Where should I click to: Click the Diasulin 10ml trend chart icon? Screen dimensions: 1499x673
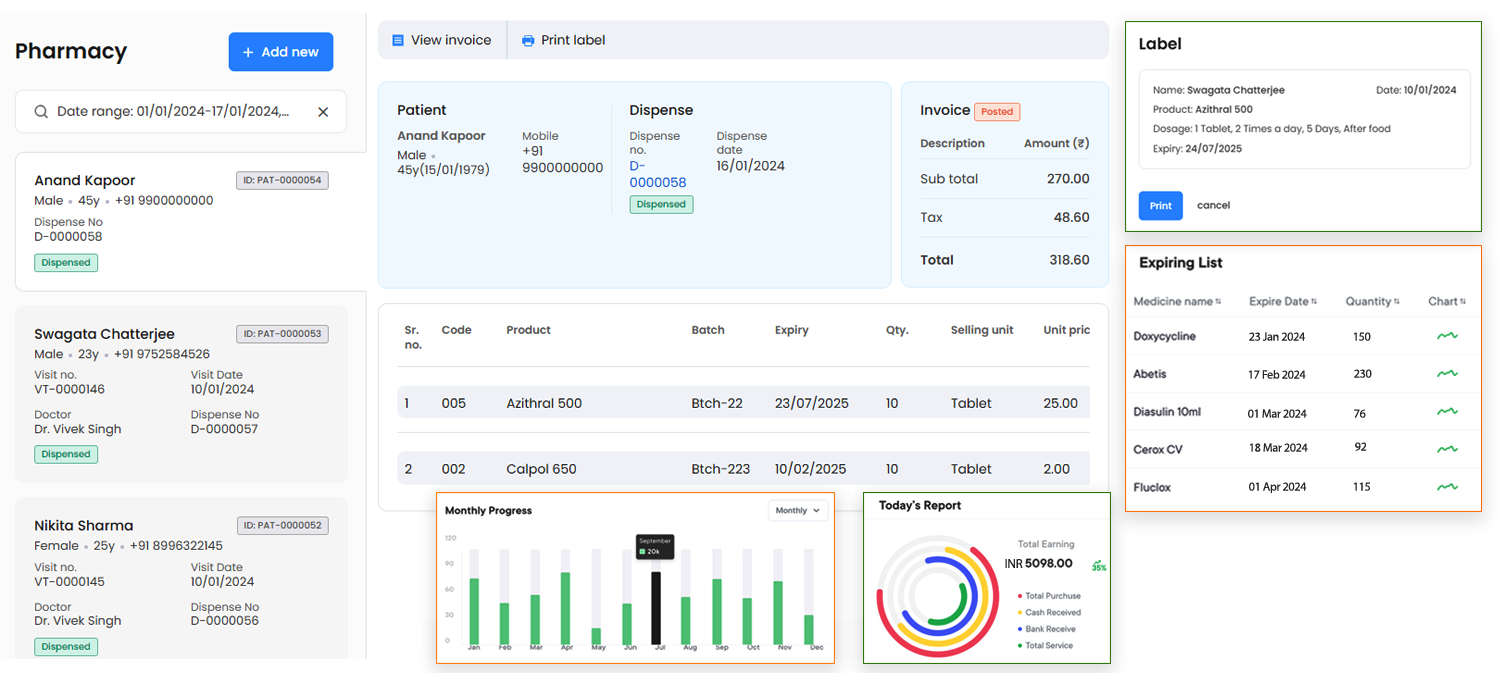(x=1446, y=412)
